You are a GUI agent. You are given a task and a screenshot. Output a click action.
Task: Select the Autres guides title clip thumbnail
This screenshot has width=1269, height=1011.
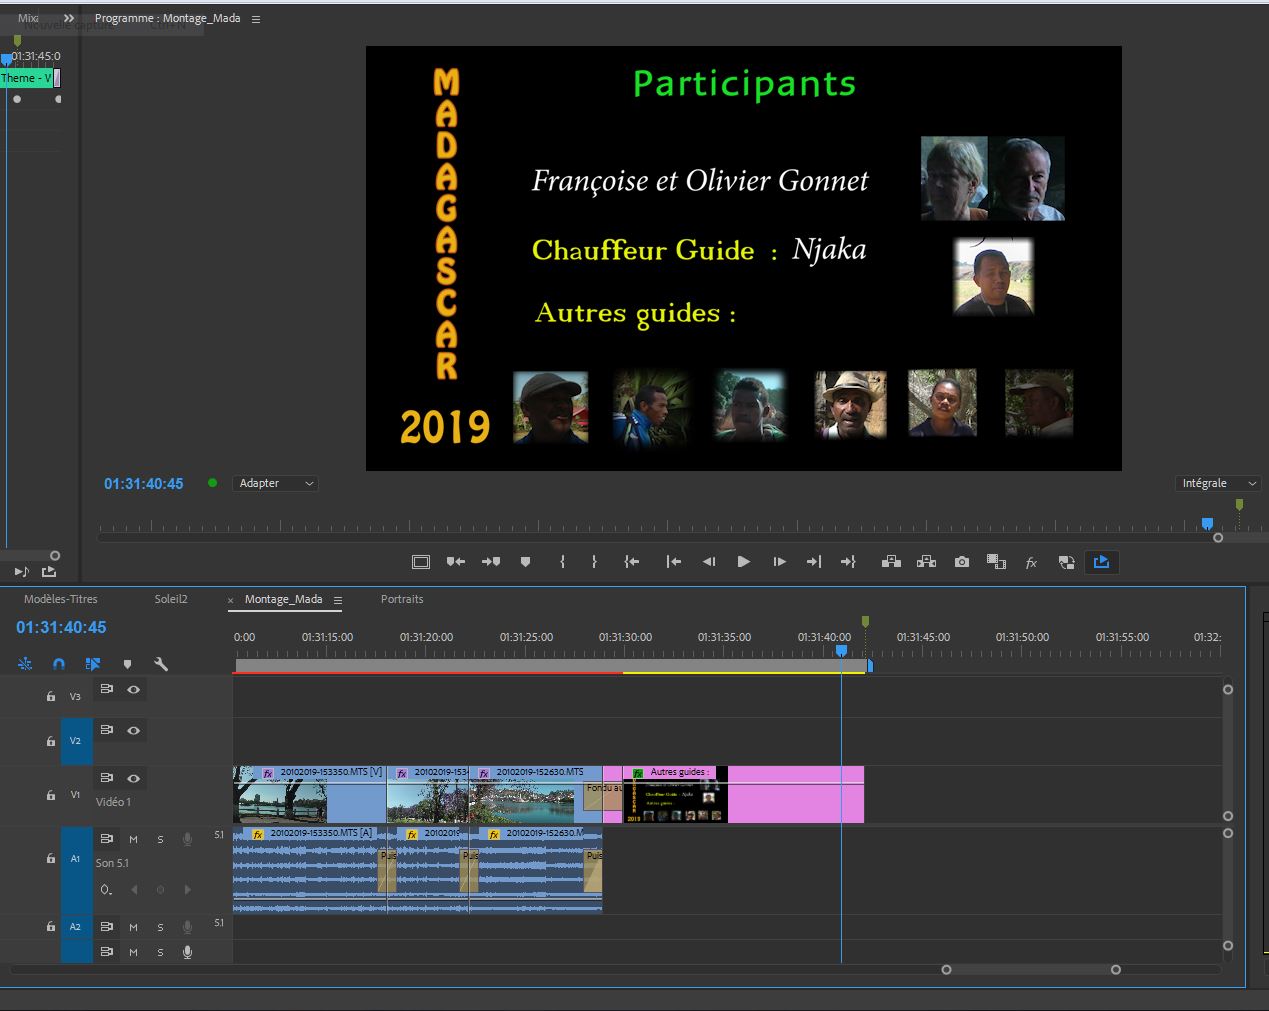pyautogui.click(x=675, y=801)
